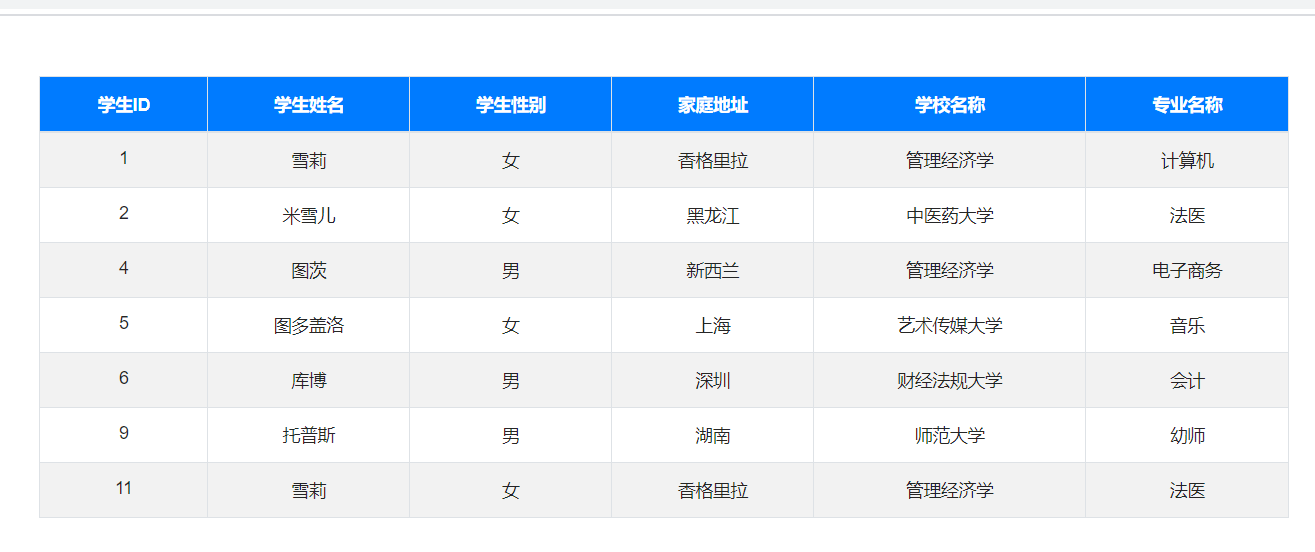Click the 学生ID column header

[124, 104]
